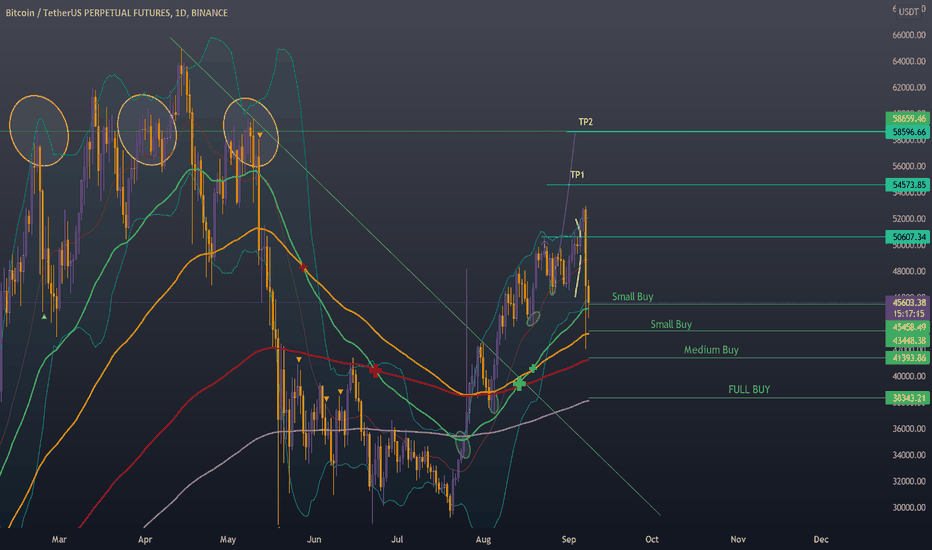Click the Apr label on time axis
The width and height of the screenshot is (932, 550).
[145, 539]
